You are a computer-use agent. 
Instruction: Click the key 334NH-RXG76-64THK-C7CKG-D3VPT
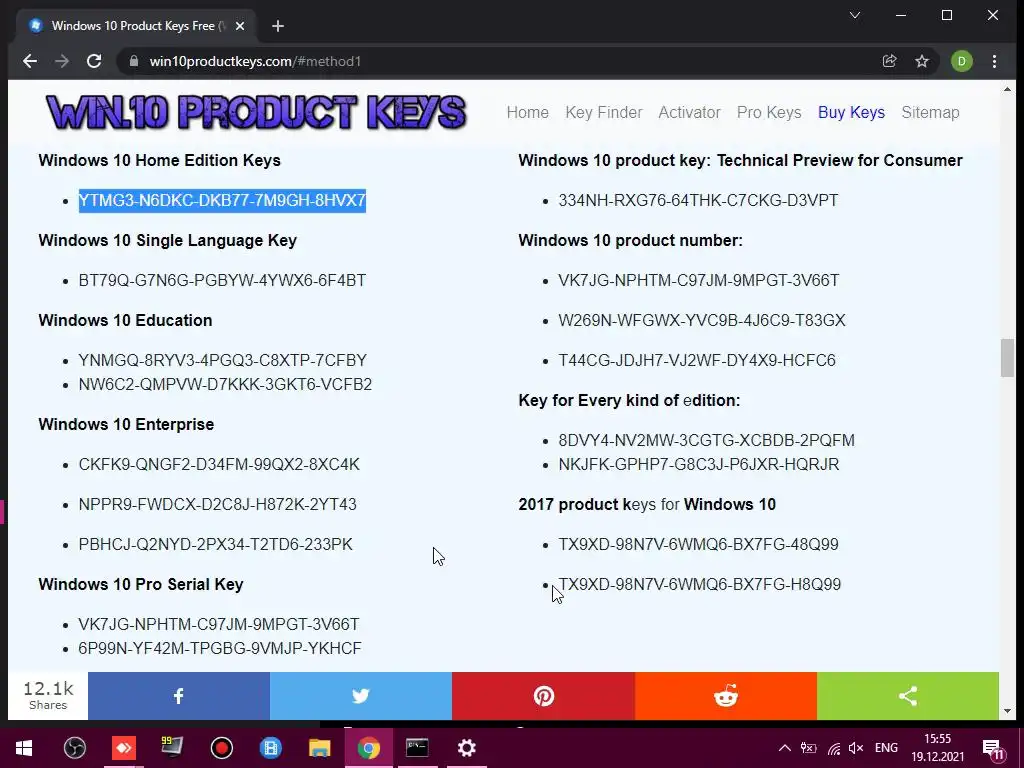point(698,200)
